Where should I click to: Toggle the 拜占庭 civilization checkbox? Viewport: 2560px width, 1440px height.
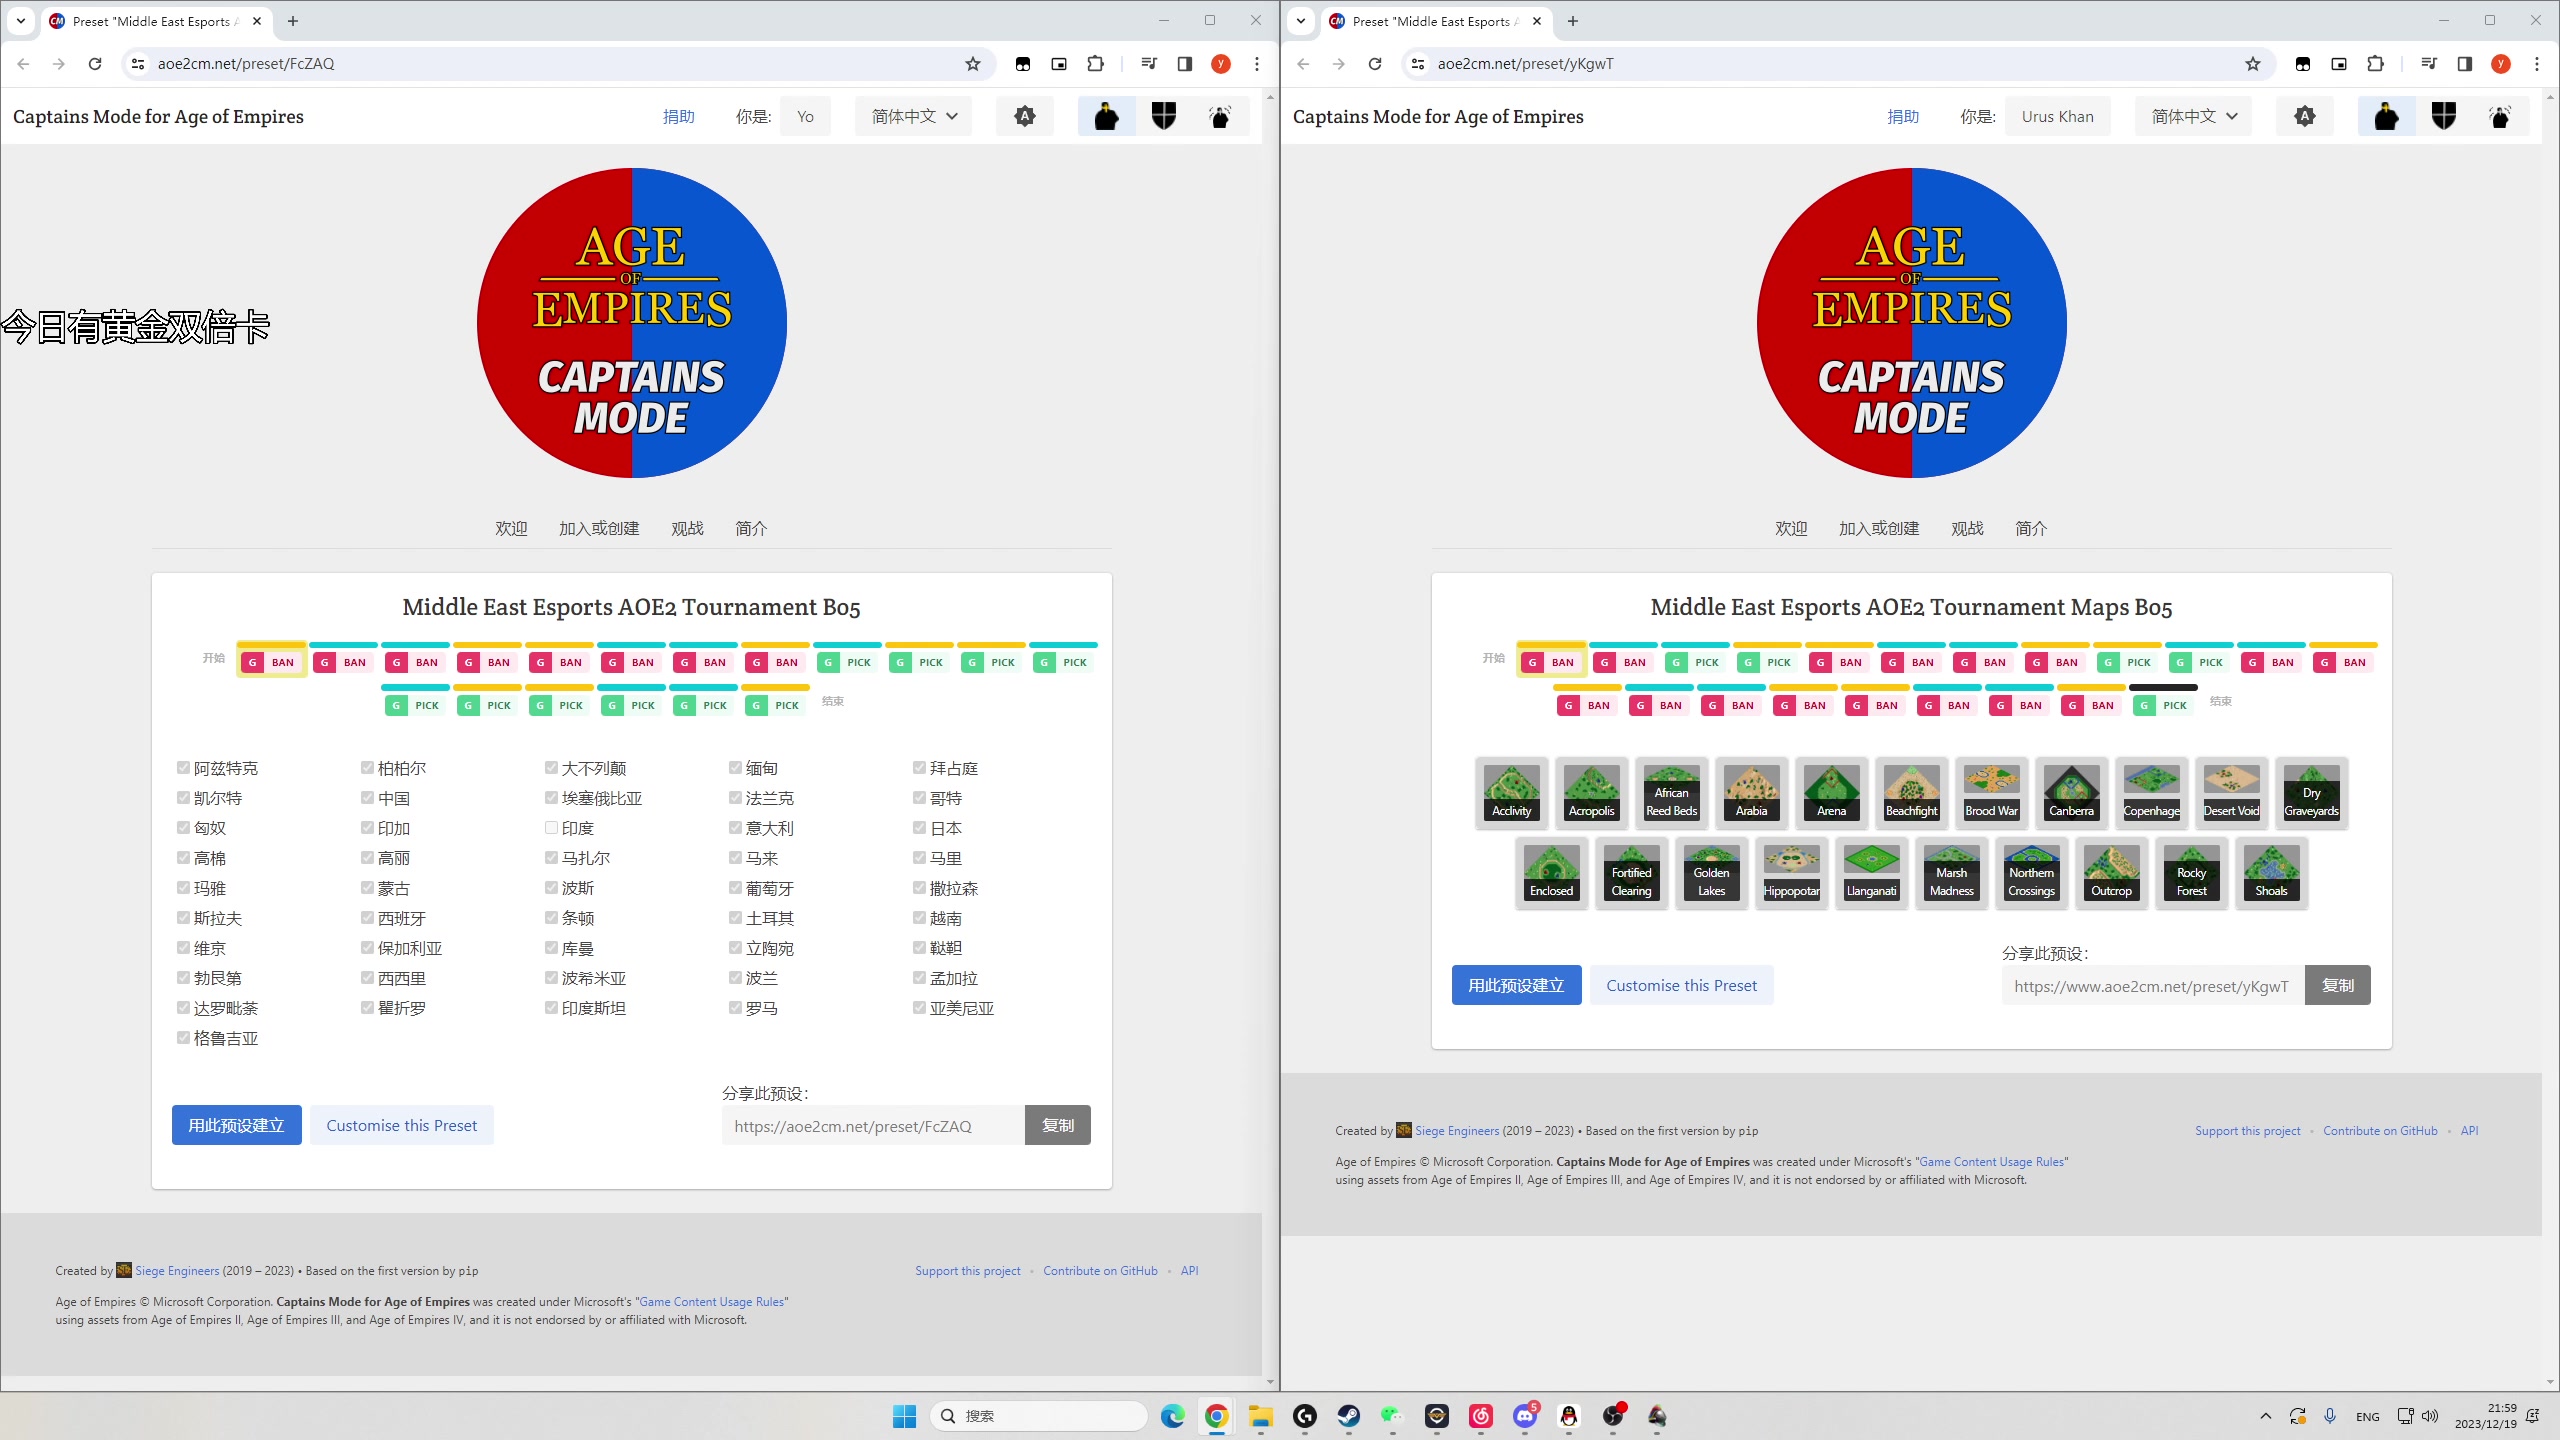(919, 768)
